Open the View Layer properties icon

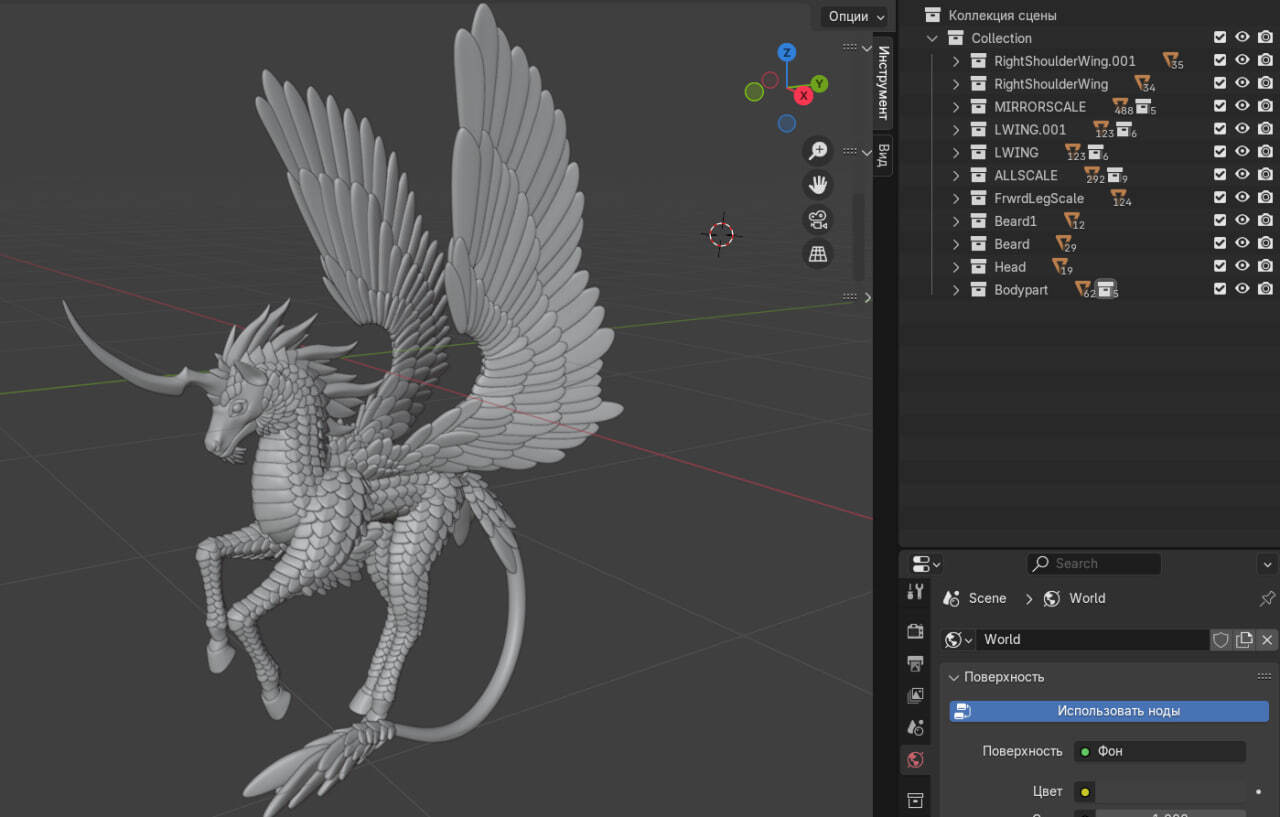pos(915,695)
